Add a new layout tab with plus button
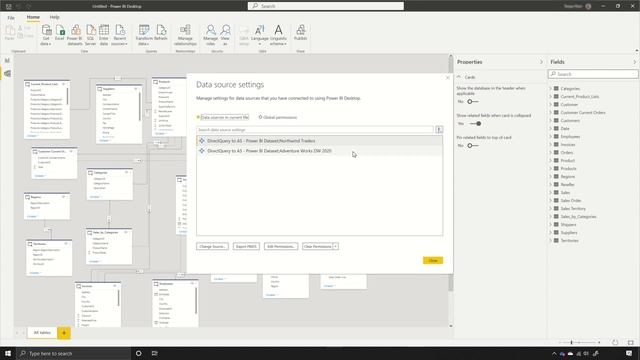This screenshot has height=360, width=640. 64,333
